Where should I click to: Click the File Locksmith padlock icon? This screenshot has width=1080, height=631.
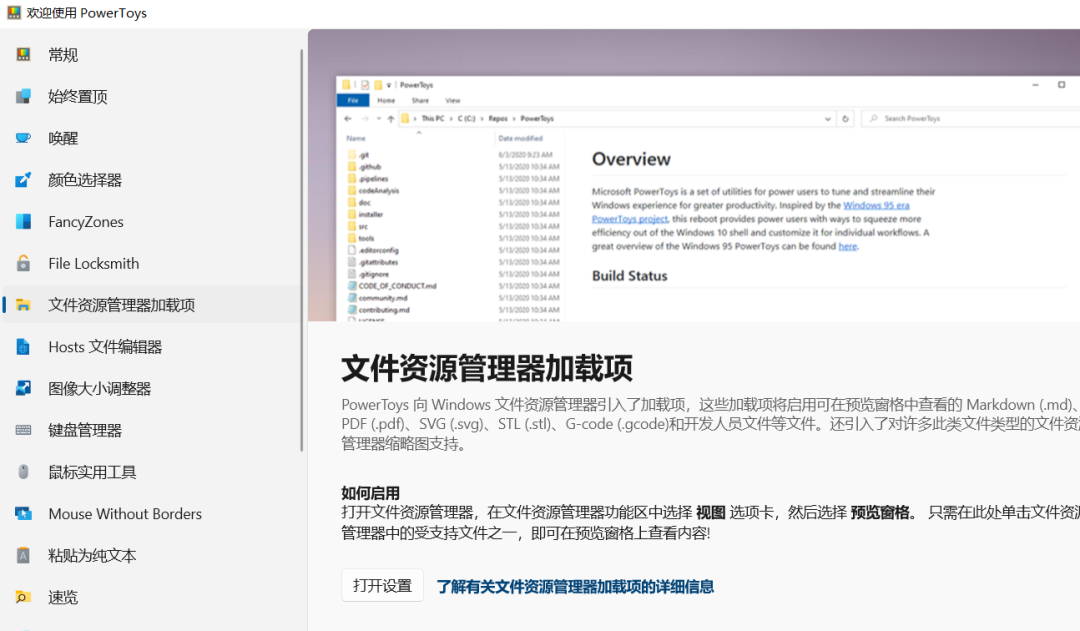[23, 263]
